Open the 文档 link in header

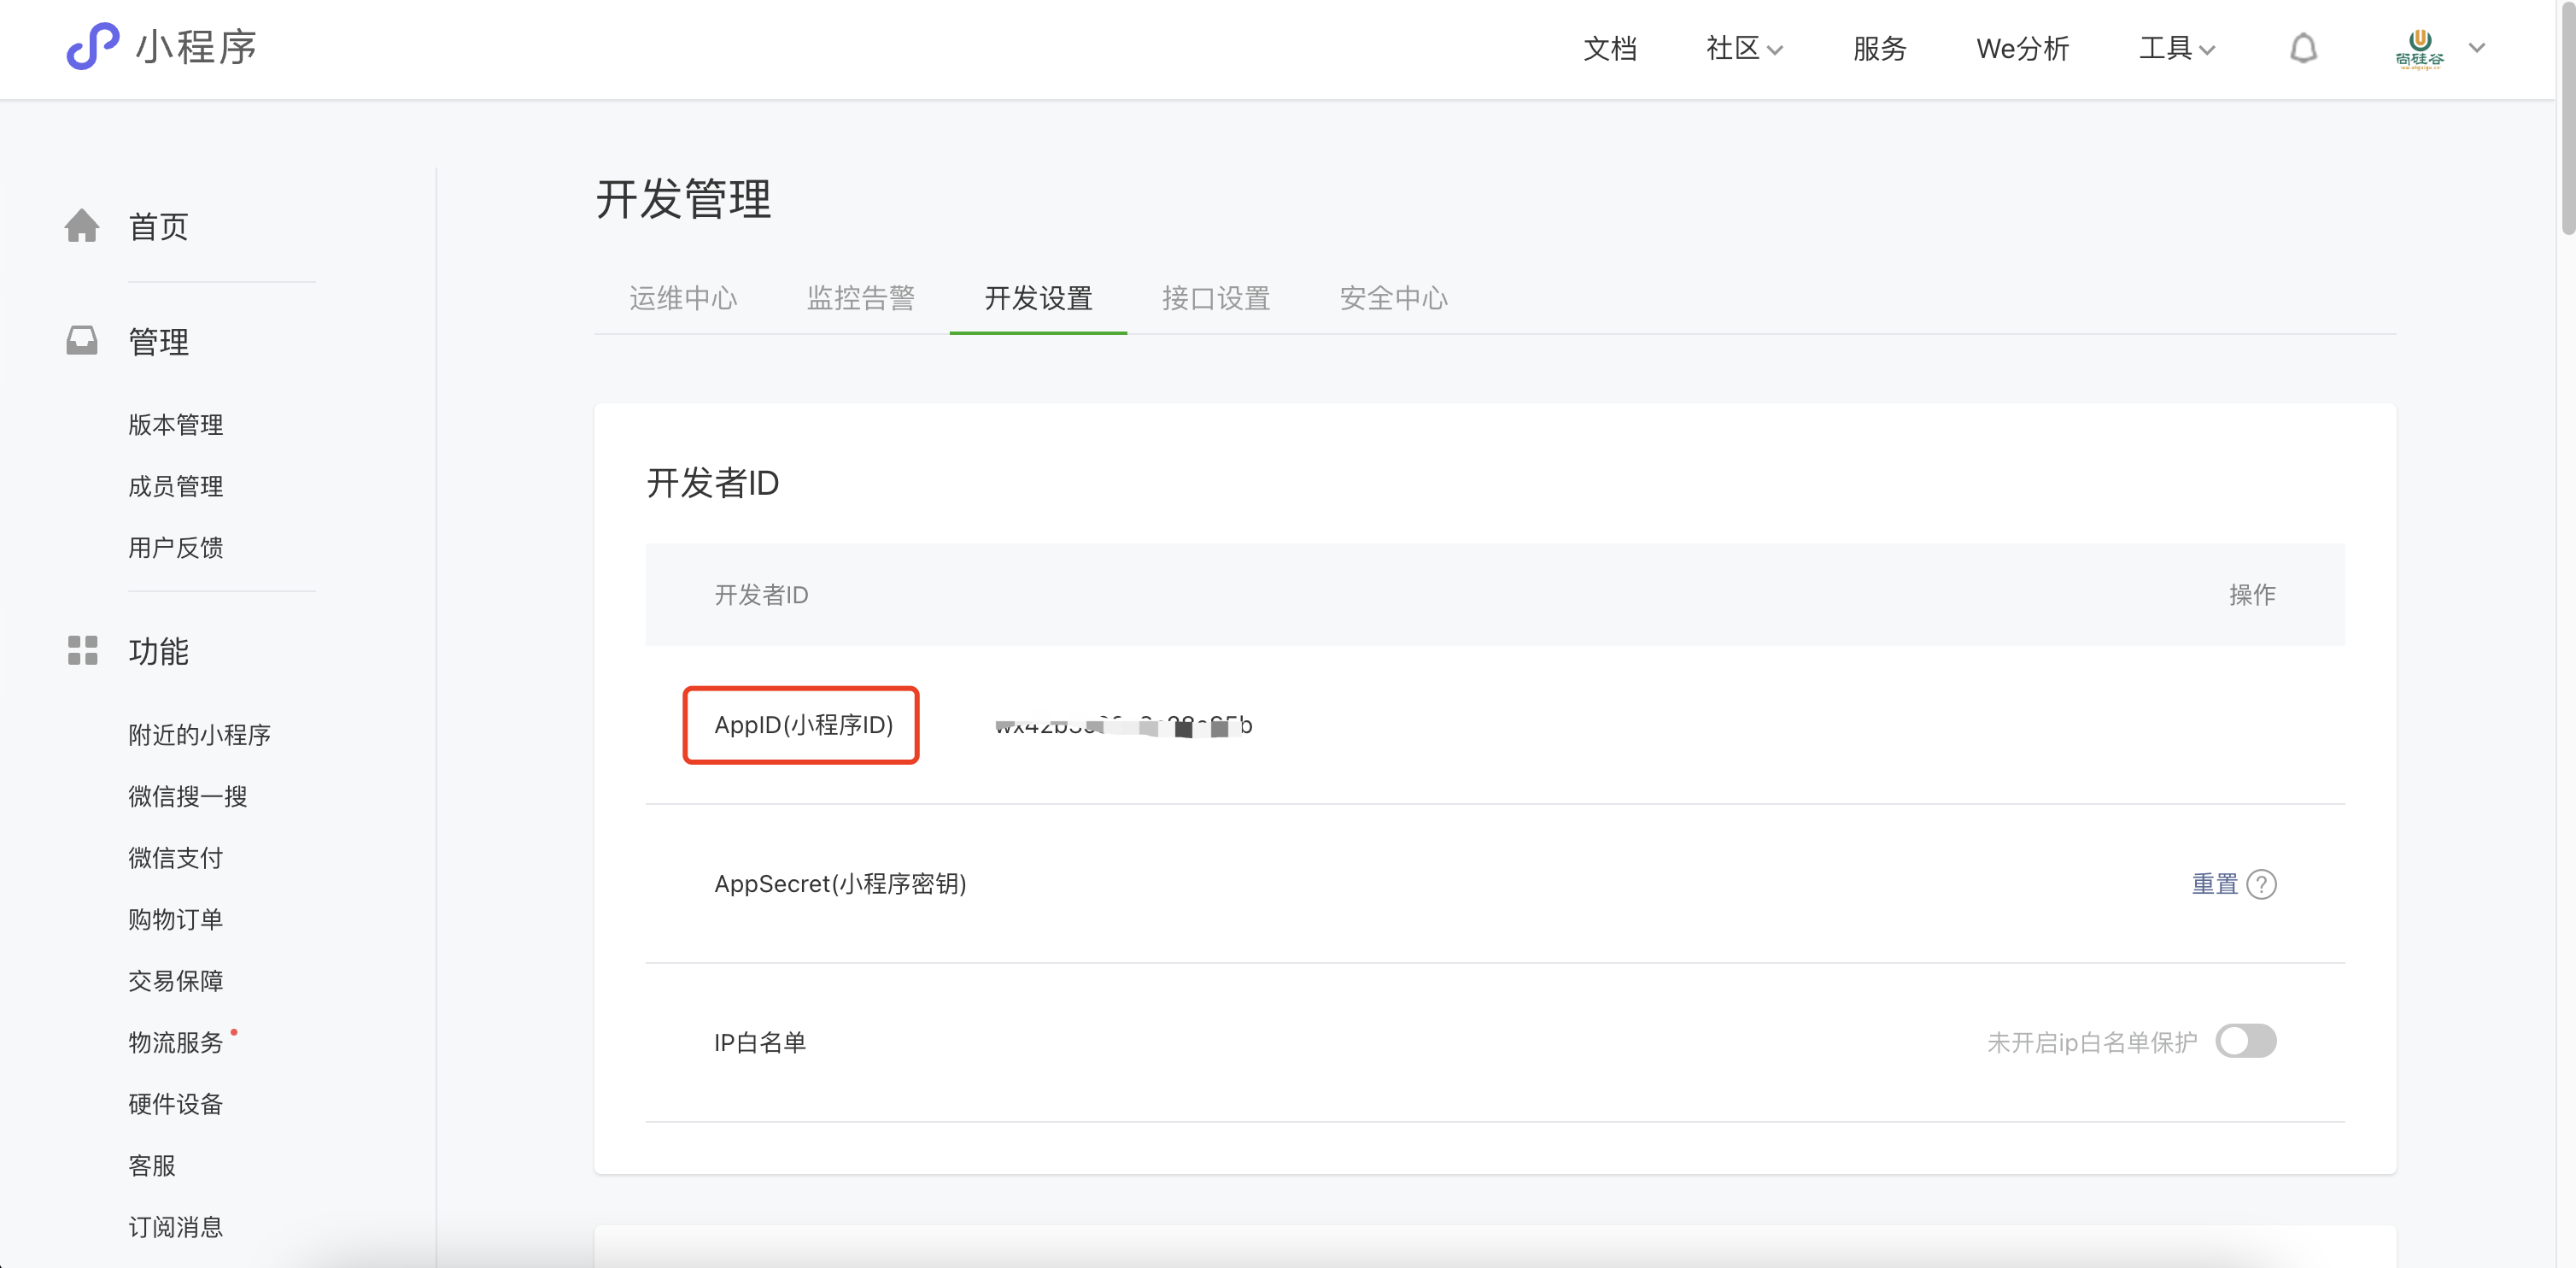pyautogui.click(x=1610, y=48)
